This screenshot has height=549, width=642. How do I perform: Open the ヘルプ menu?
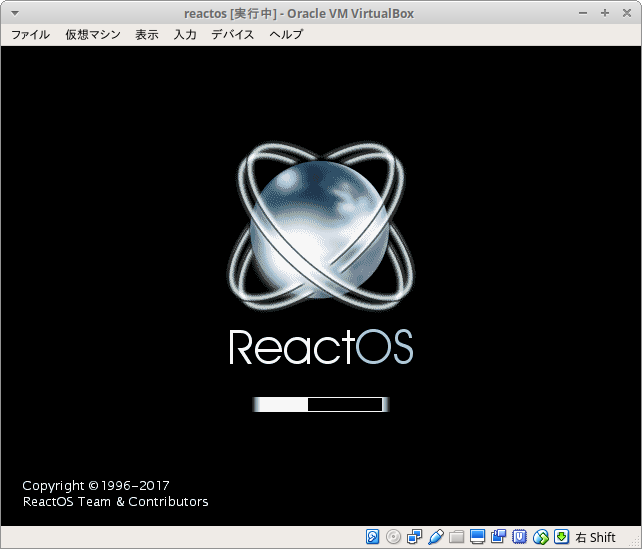286,34
